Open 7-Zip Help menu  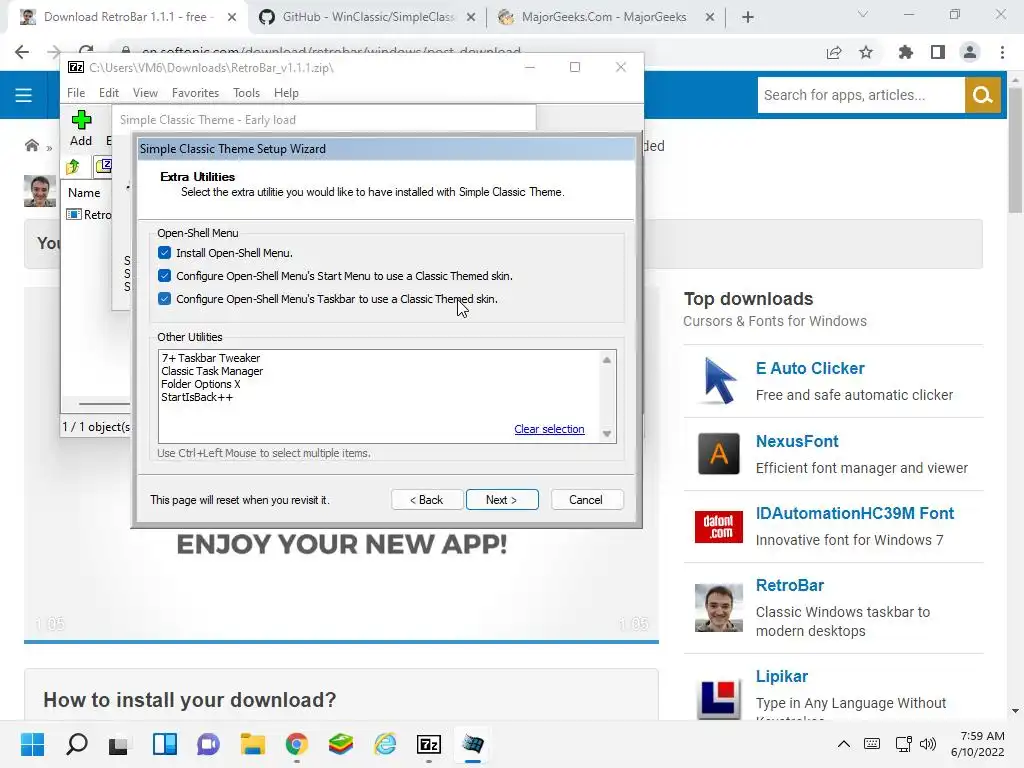coord(286,93)
